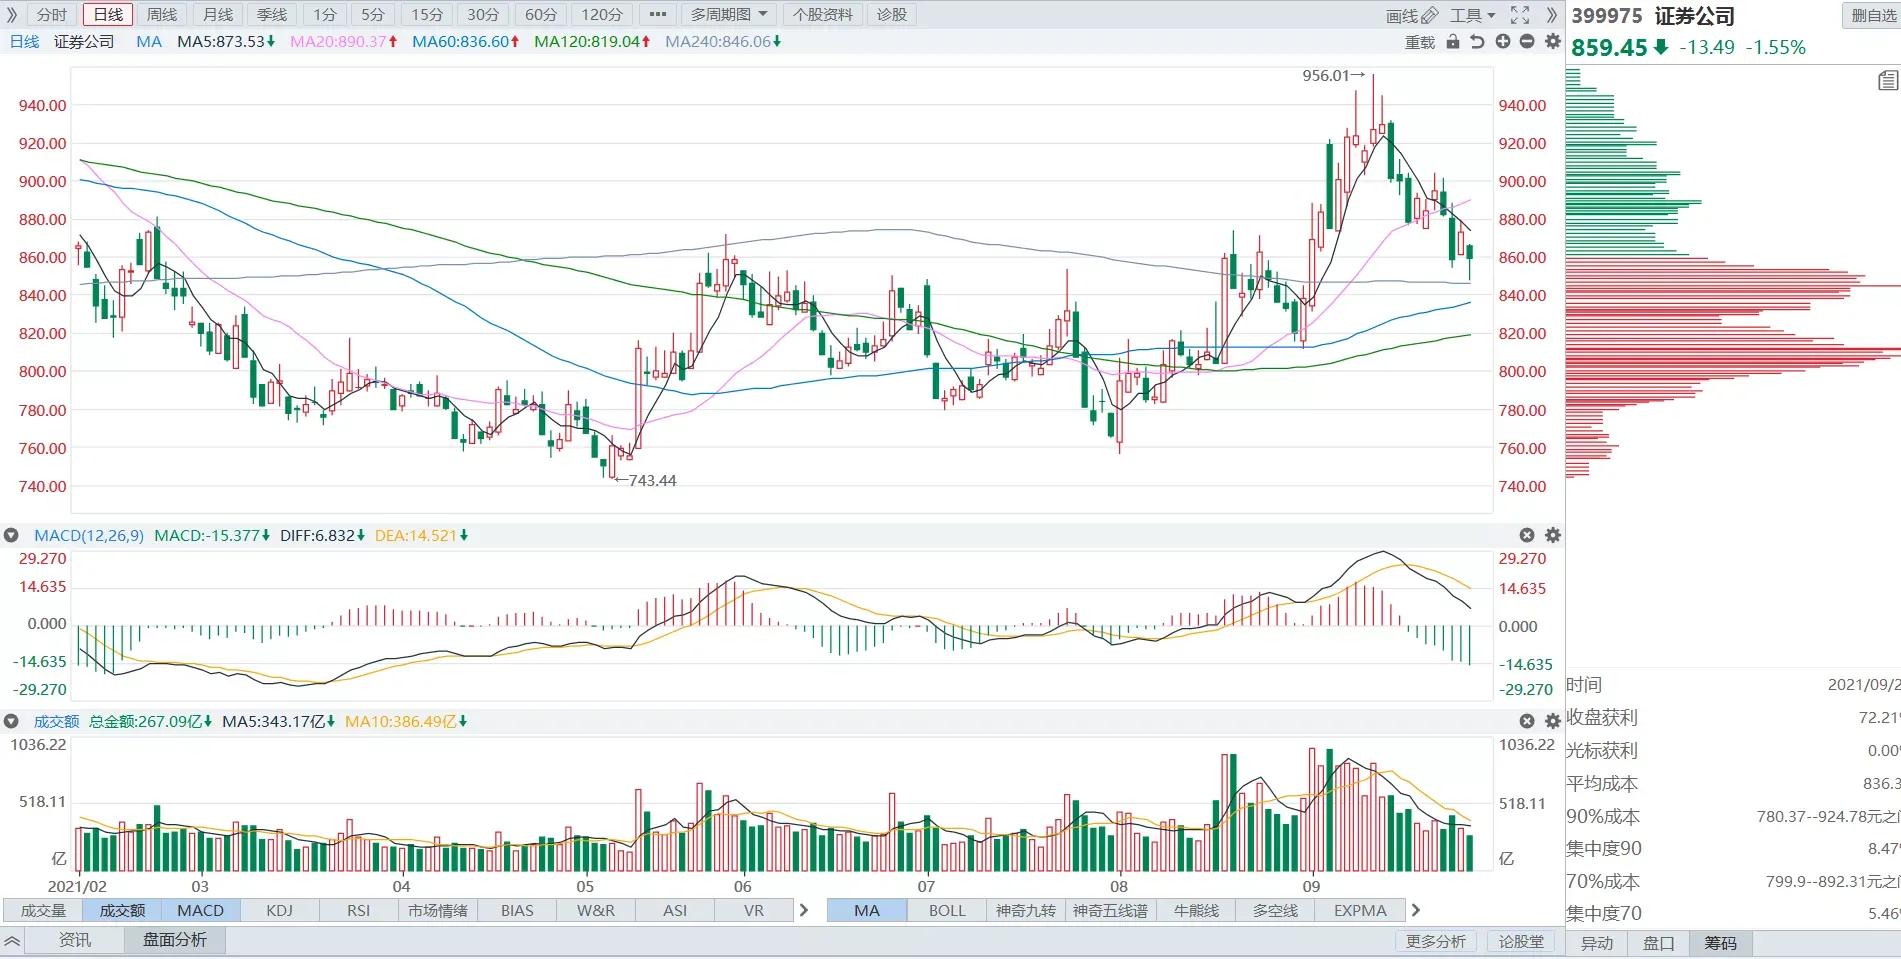1901x959 pixels.
Task: Zoom in chart with the plus icon
Action: coord(1502,42)
